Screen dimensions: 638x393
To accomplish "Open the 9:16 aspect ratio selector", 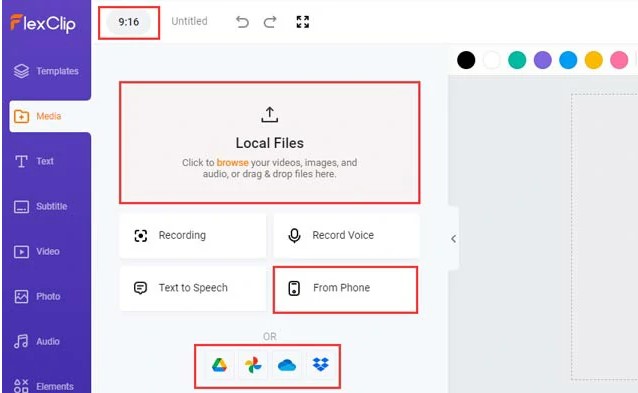I will (x=129, y=22).
